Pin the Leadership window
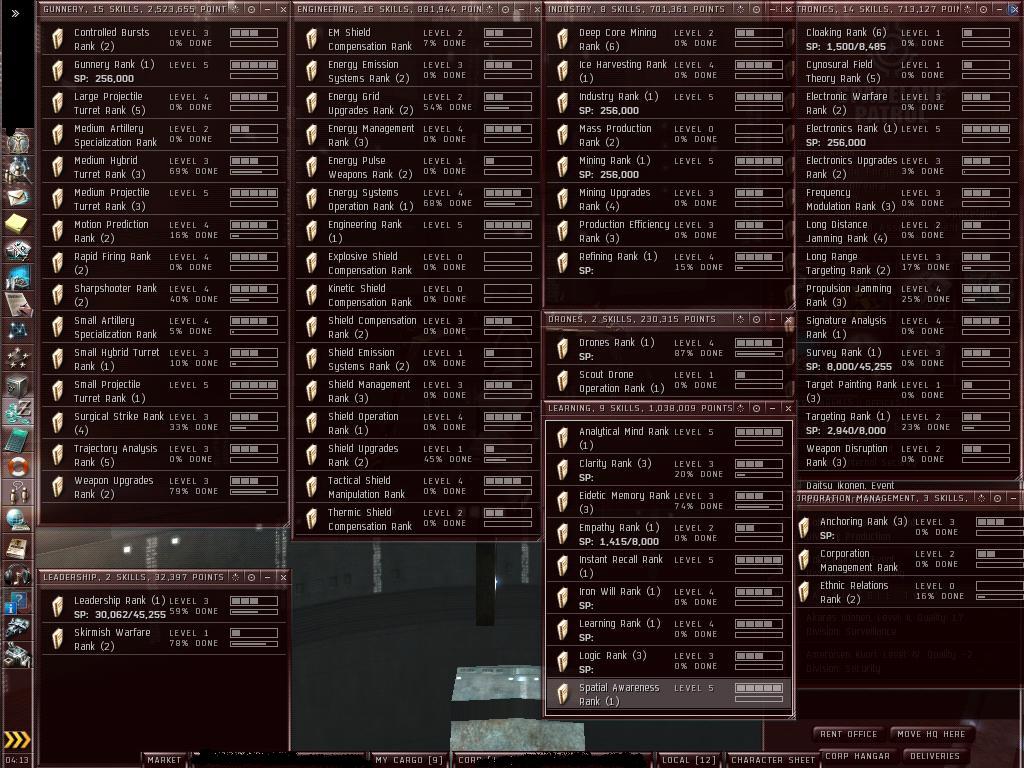Screen dimensions: 1024x768 236,577
